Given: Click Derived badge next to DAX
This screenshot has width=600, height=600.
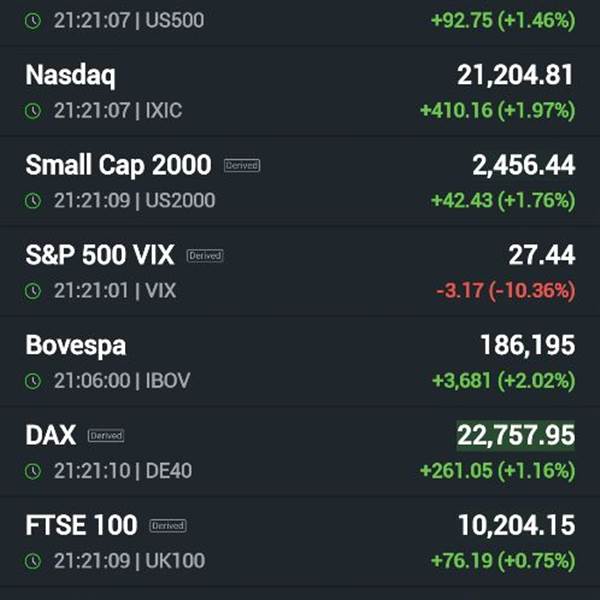Looking at the screenshot, I should (x=106, y=435).
